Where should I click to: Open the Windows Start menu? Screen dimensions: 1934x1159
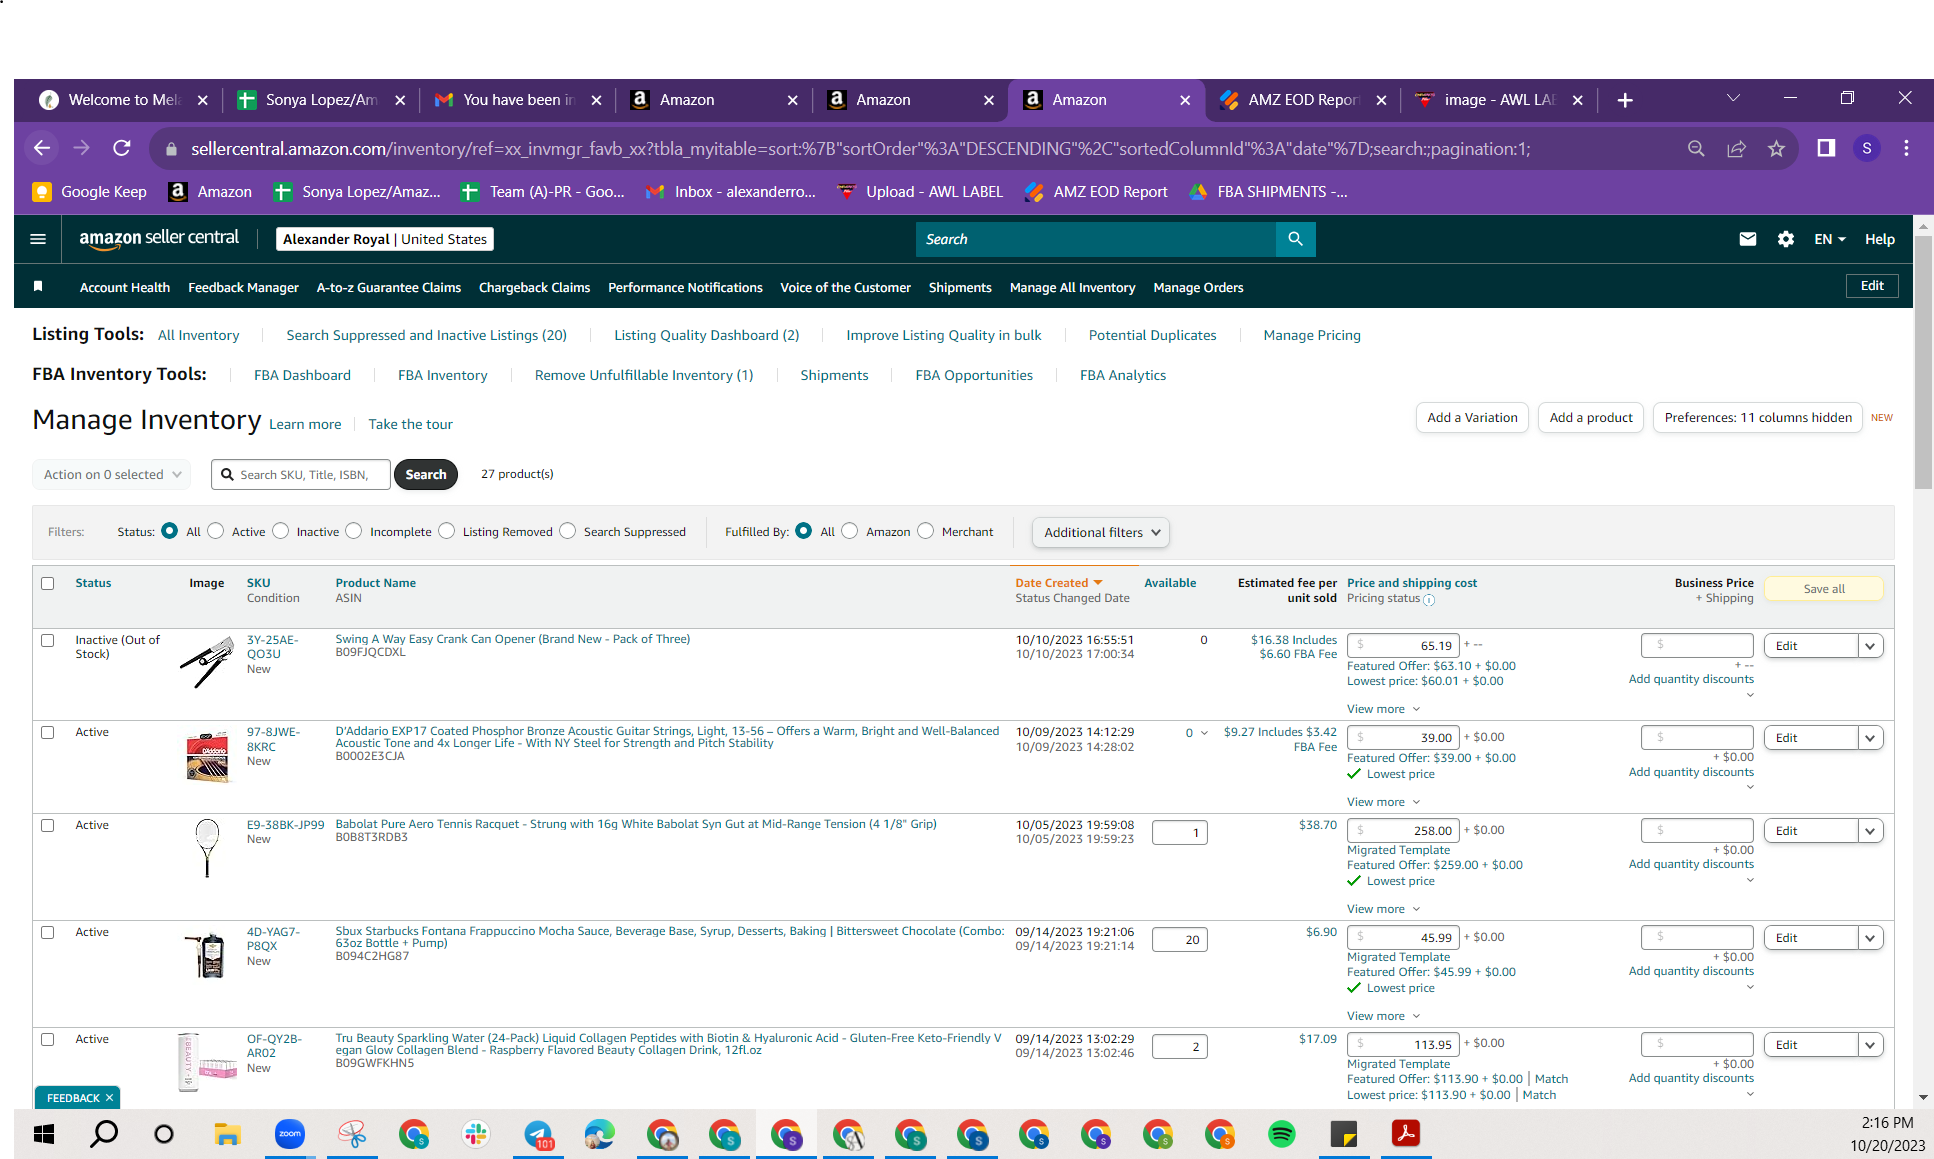(x=44, y=1134)
